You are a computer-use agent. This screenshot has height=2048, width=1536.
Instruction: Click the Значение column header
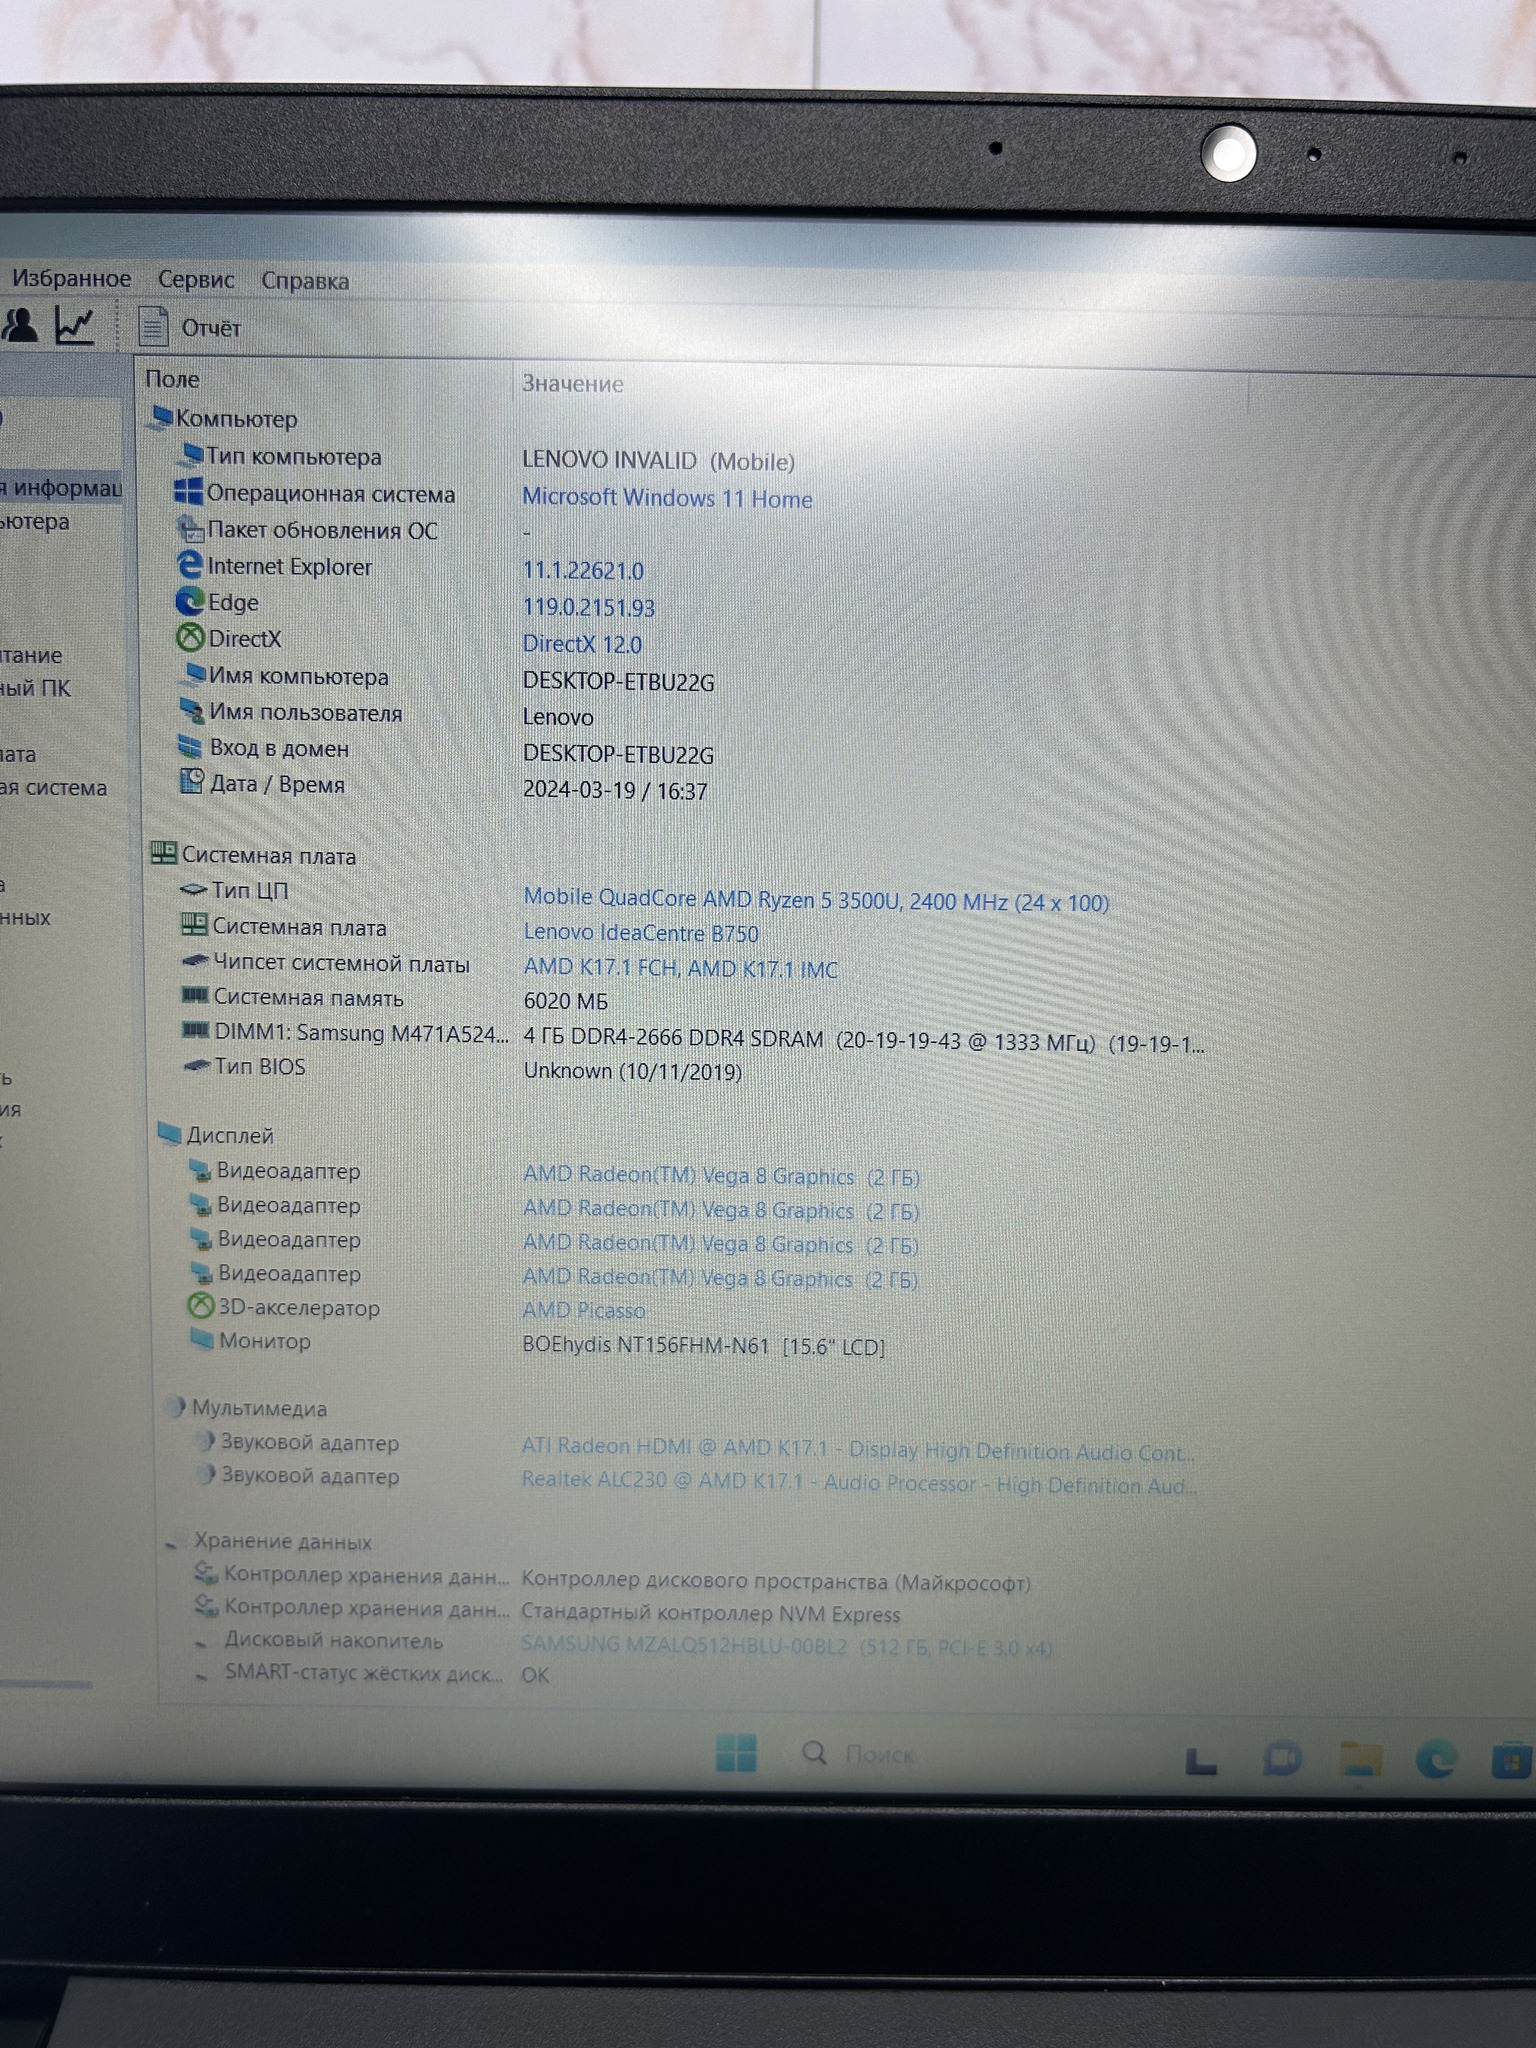(573, 384)
